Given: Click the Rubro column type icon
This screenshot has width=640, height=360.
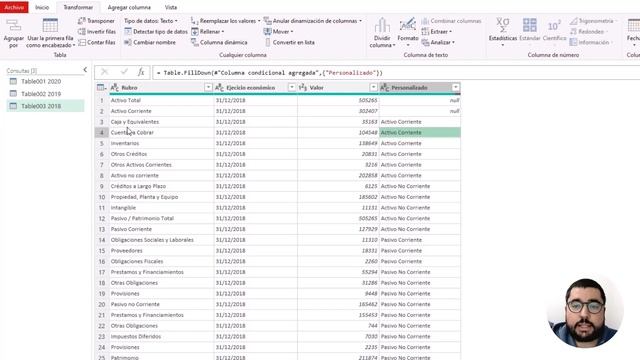Looking at the screenshot, I should pyautogui.click(x=115, y=87).
